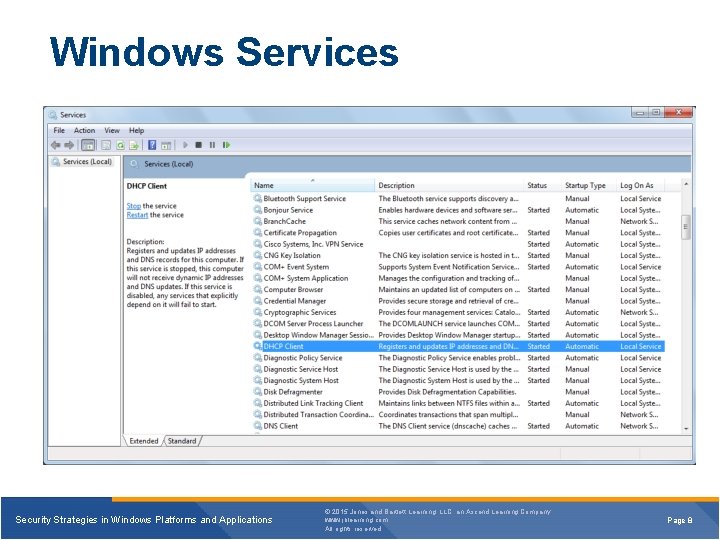Viewport: 720px width, 540px height.
Task: Click gear icon next to BranchCache
Action: coord(258,221)
